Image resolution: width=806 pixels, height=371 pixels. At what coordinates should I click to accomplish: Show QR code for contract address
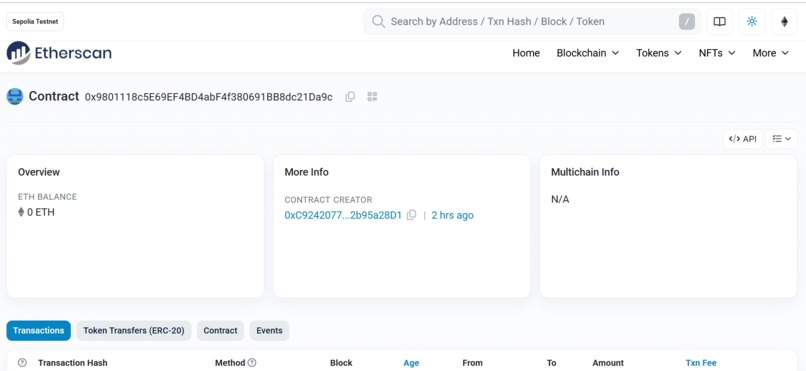tap(373, 97)
